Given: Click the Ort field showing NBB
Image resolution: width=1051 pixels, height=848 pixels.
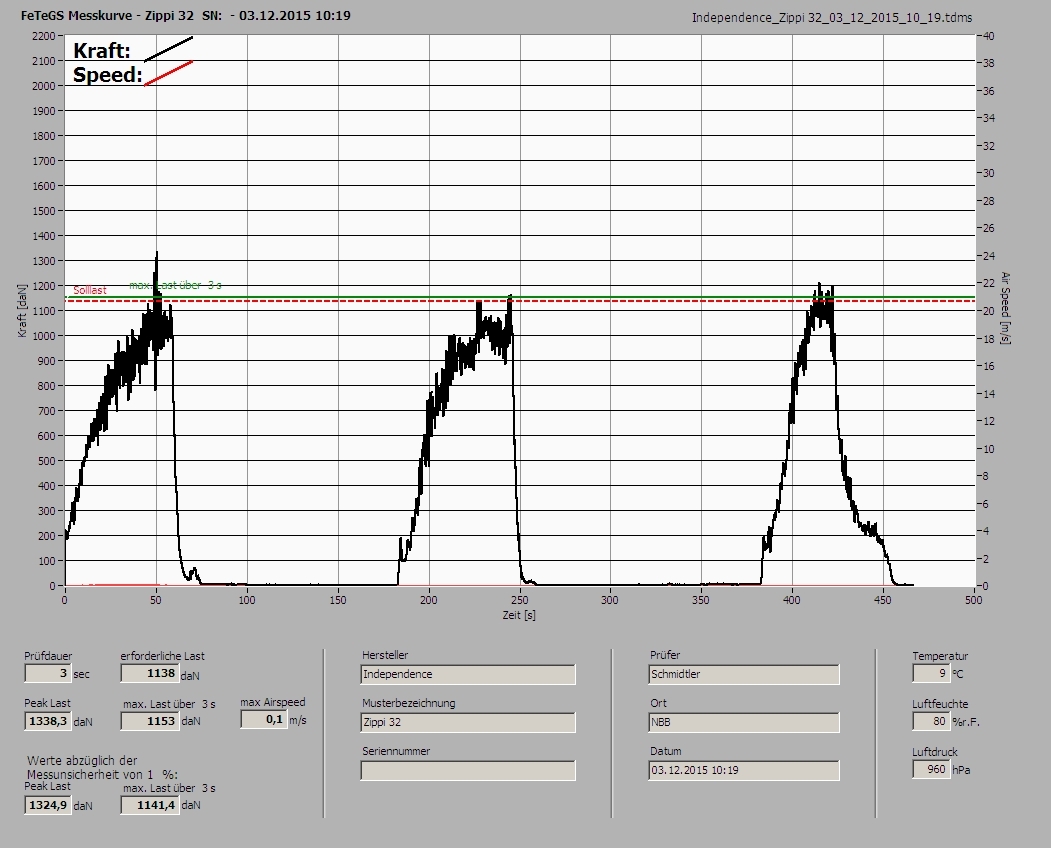Looking at the screenshot, I should click(744, 722).
